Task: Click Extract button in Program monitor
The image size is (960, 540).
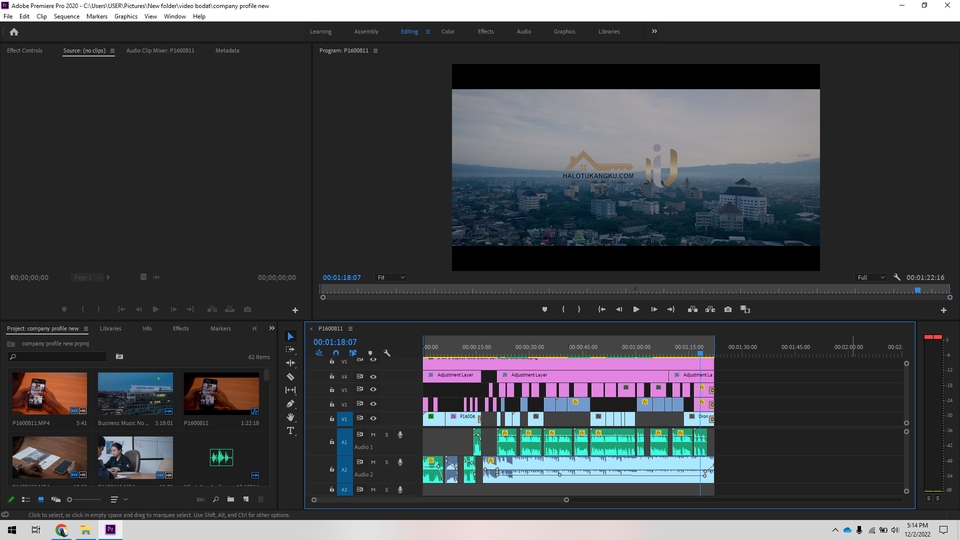Action: coord(710,310)
